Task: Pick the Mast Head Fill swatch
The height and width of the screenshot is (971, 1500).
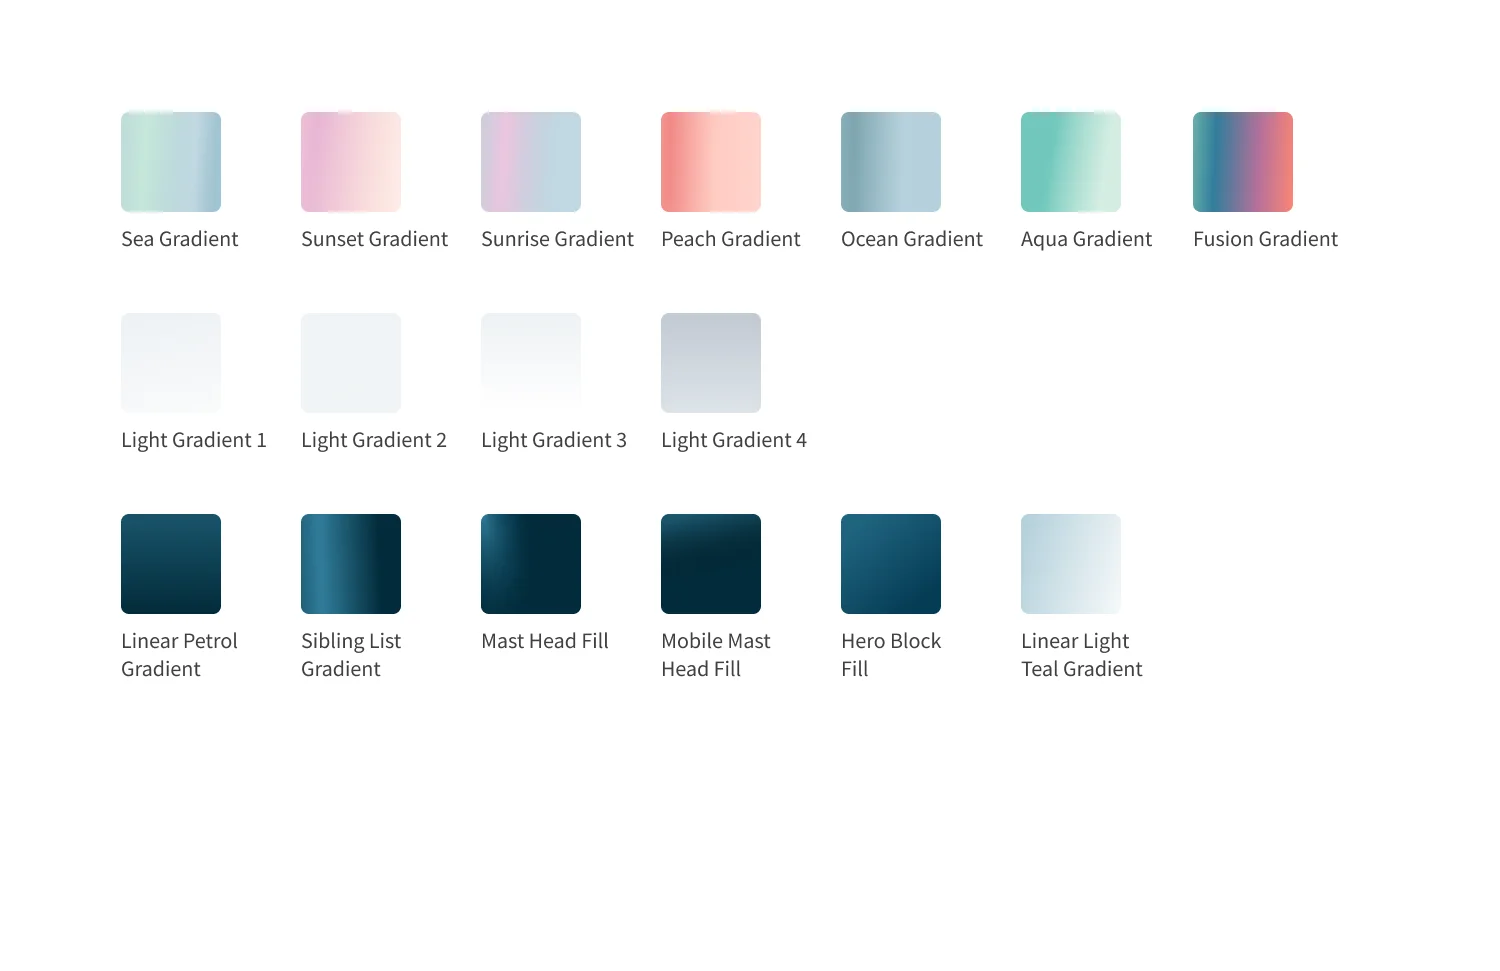Action: 531,564
